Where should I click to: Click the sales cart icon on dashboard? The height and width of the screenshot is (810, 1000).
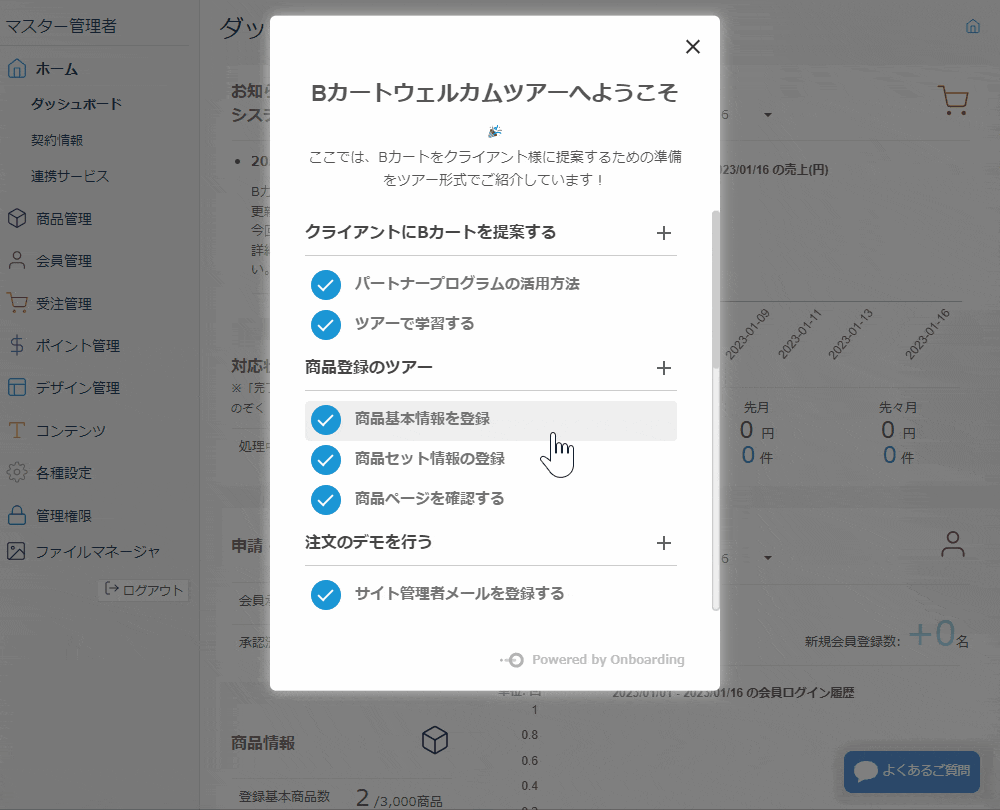coord(953,100)
